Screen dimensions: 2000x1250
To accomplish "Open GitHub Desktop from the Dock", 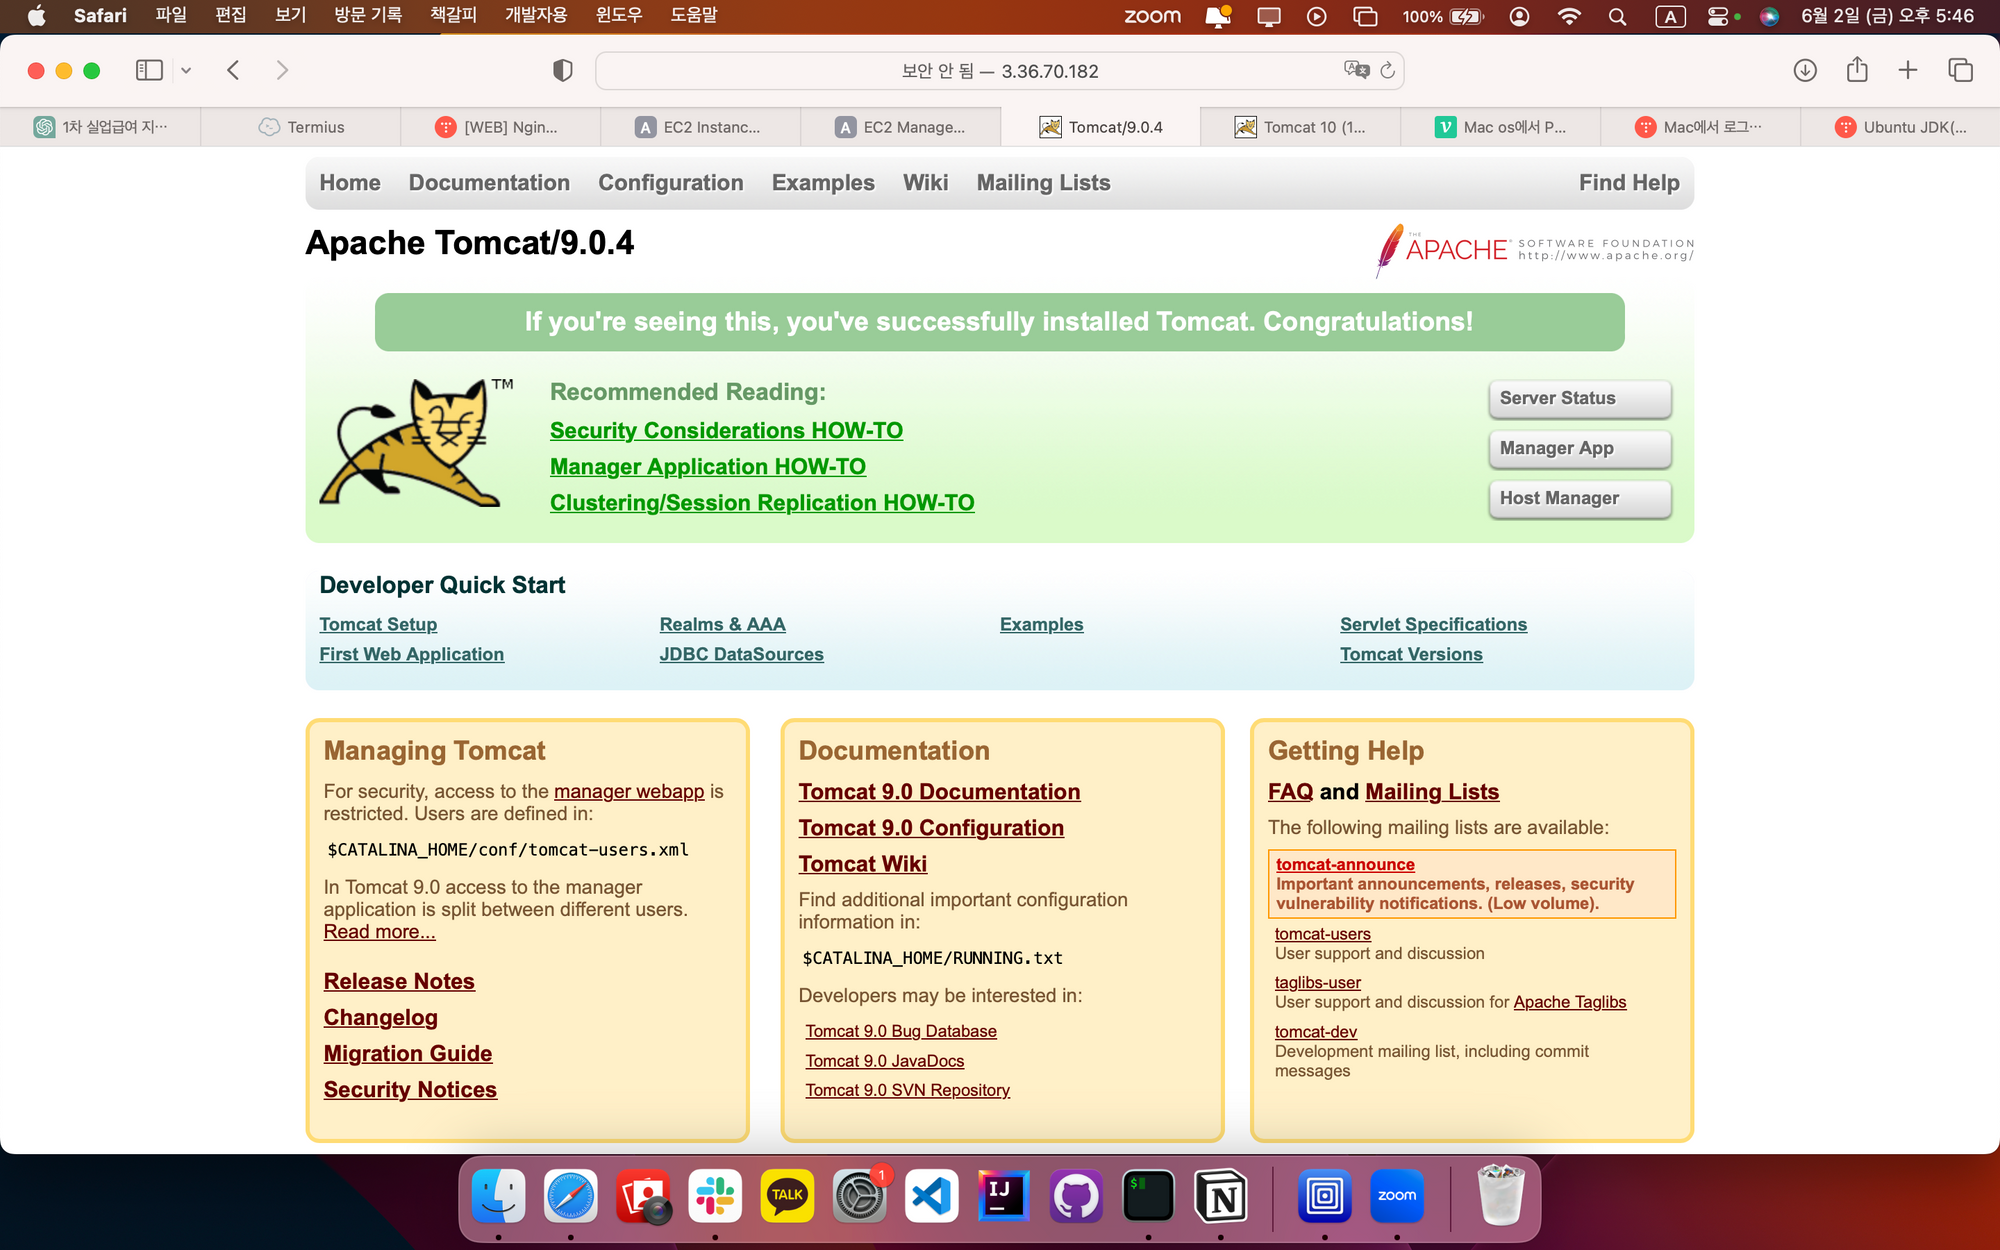I will click(x=1075, y=1196).
